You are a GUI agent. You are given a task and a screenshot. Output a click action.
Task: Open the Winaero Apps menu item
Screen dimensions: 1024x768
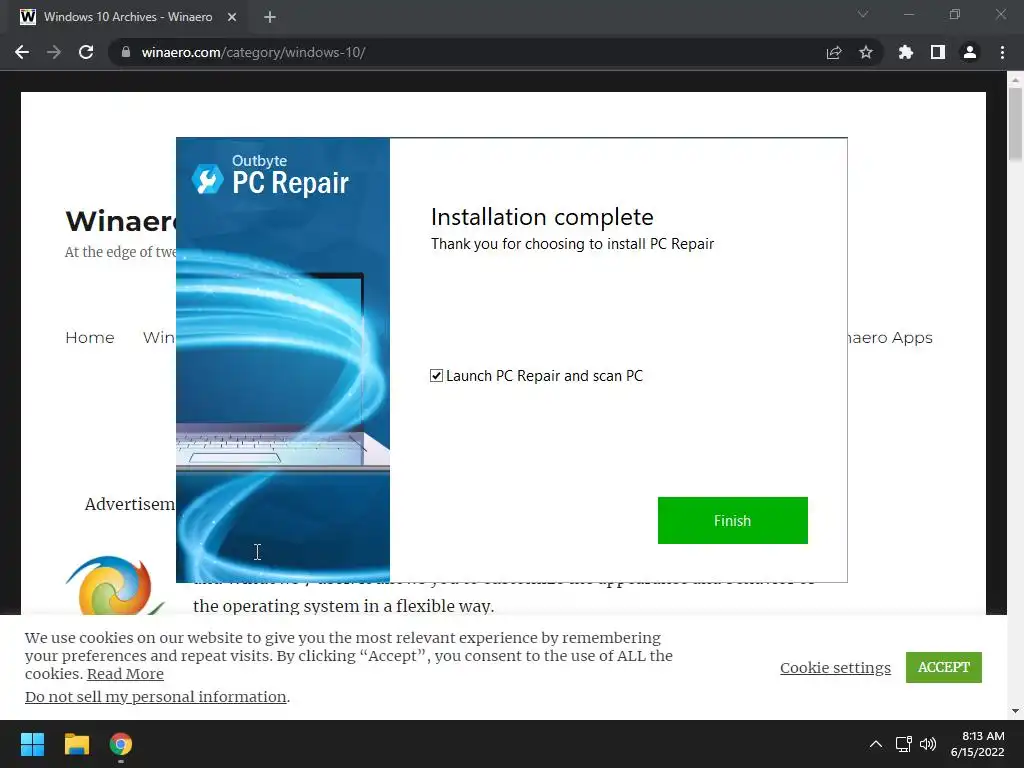(x=890, y=338)
